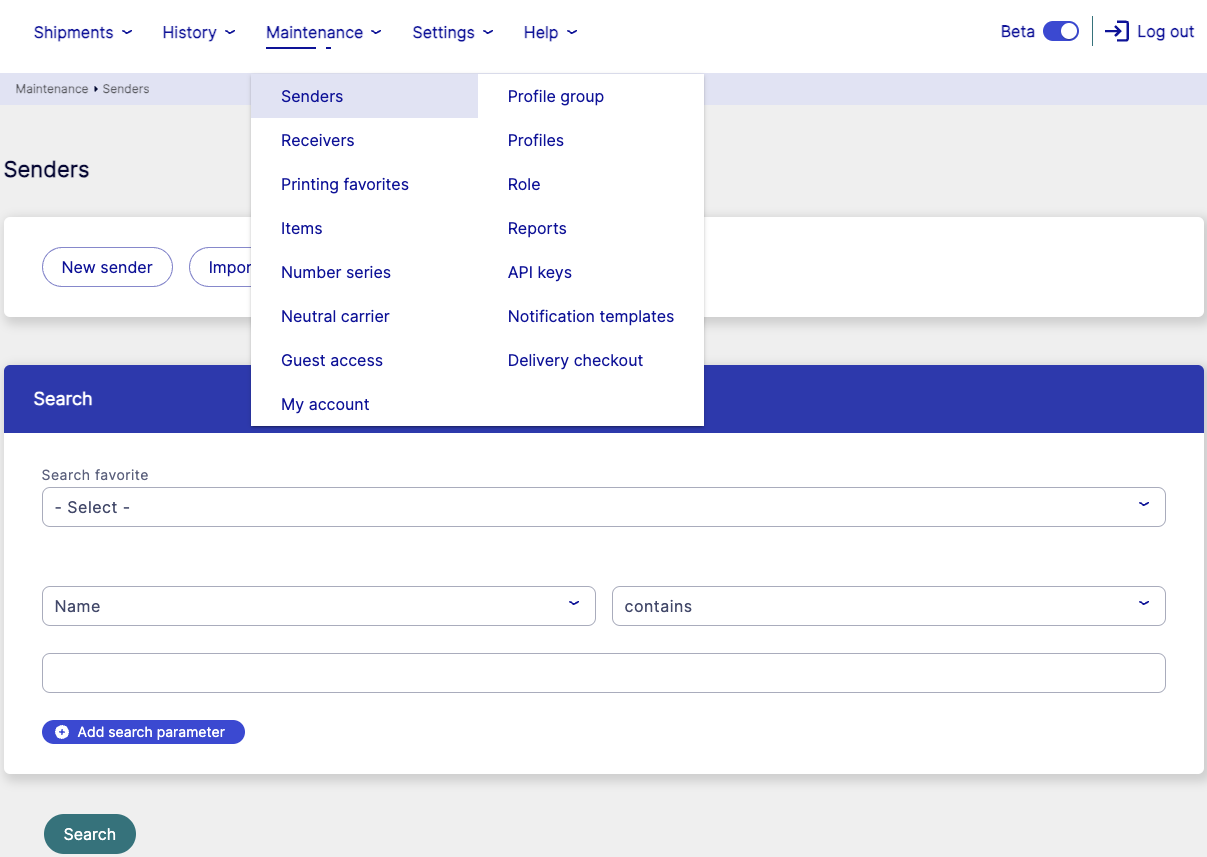
Task: Select Notification templates menu entry
Action: tap(591, 316)
